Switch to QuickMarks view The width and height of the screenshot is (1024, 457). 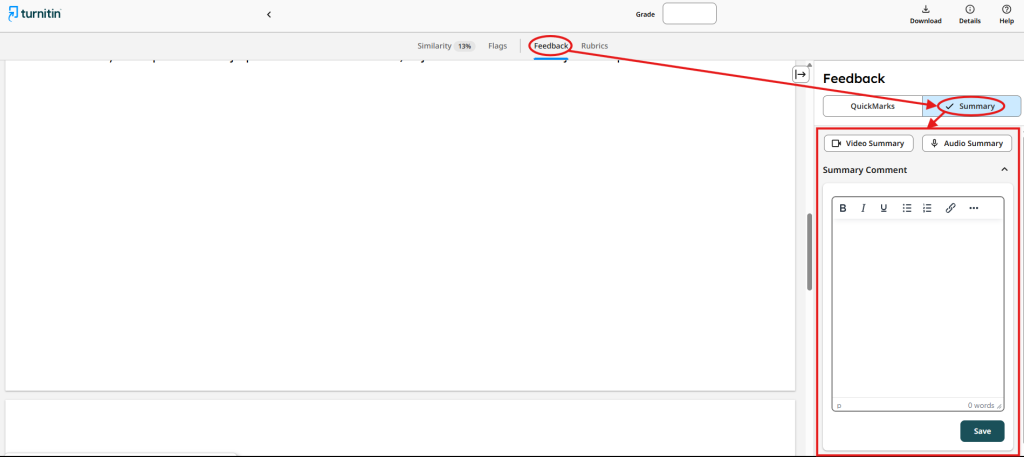point(872,106)
